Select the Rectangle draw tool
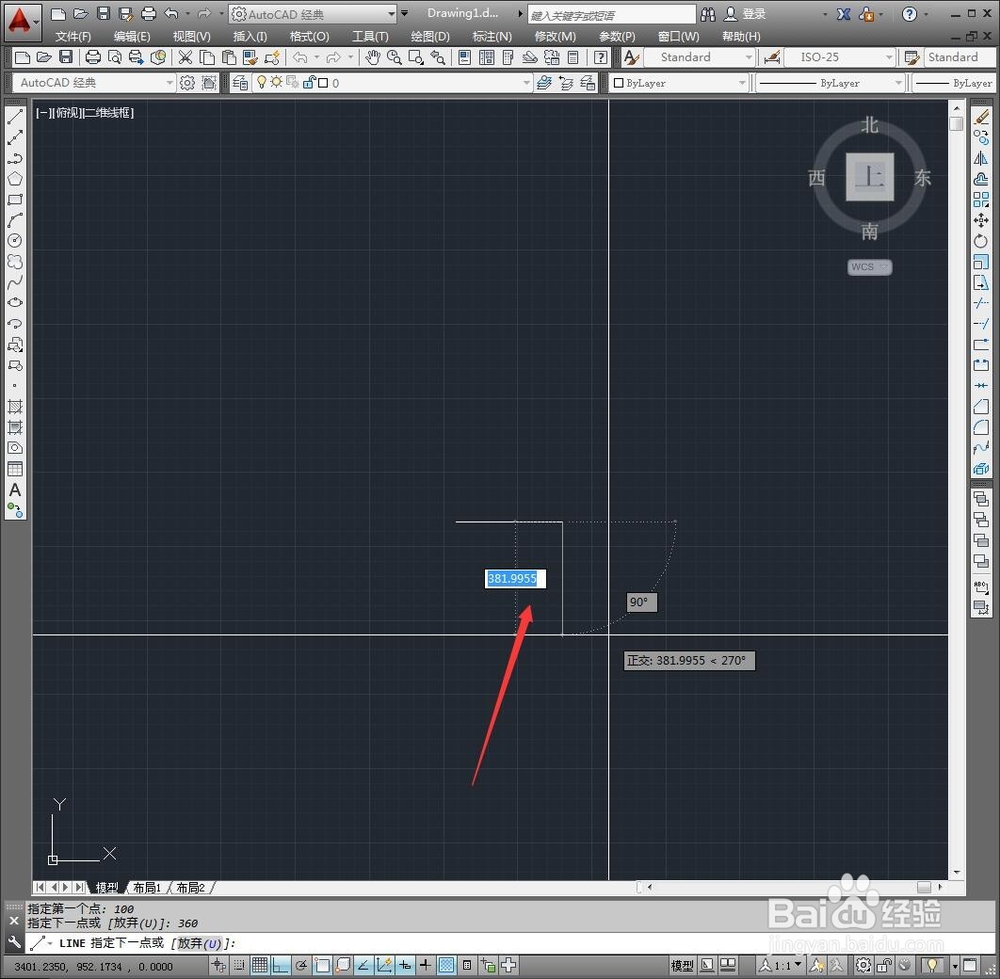The image size is (1000, 979). [15, 200]
